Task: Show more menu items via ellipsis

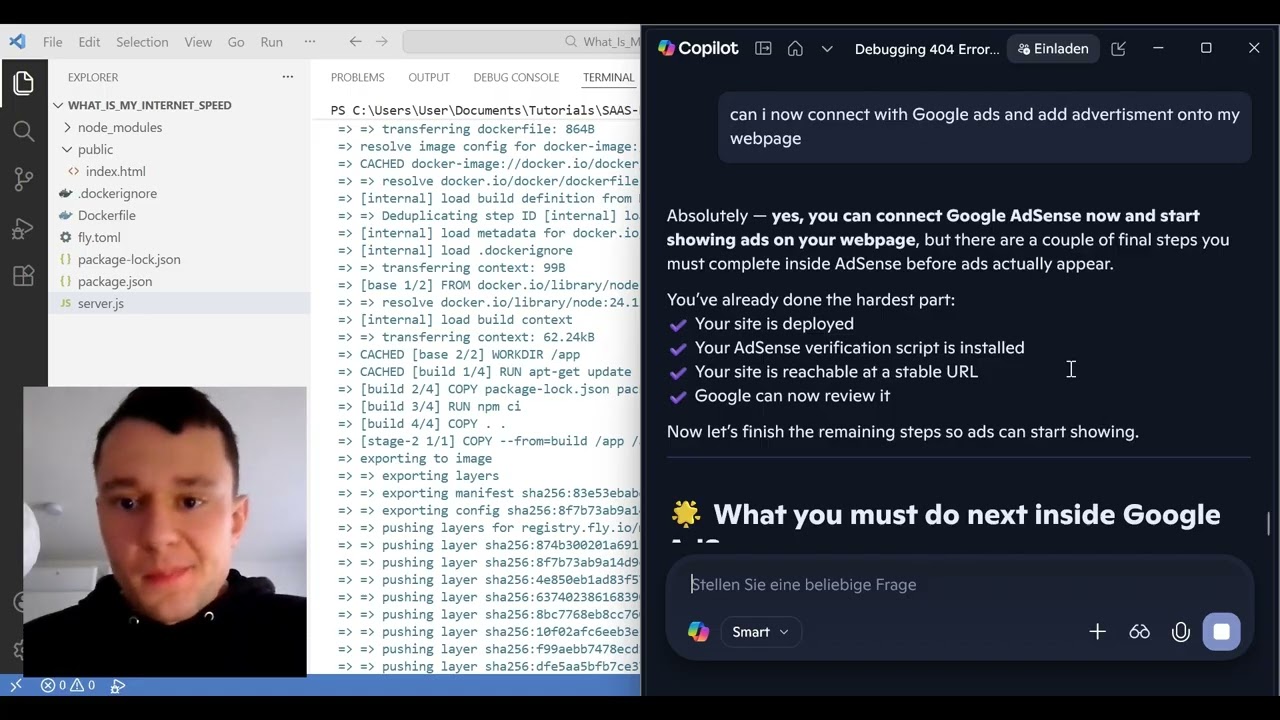Action: coord(310,42)
